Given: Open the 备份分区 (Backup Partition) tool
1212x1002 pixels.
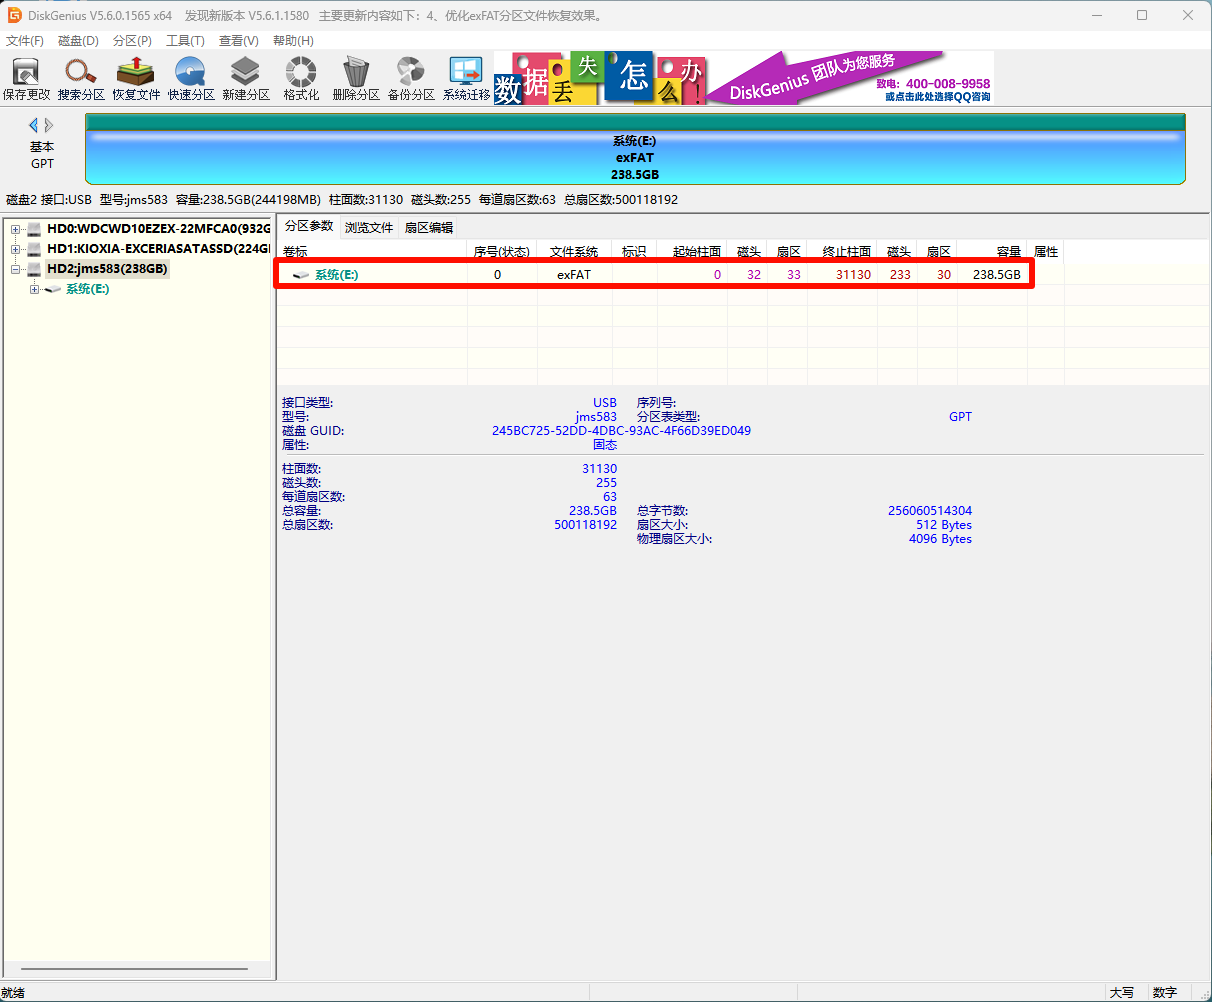Looking at the screenshot, I should pyautogui.click(x=411, y=78).
